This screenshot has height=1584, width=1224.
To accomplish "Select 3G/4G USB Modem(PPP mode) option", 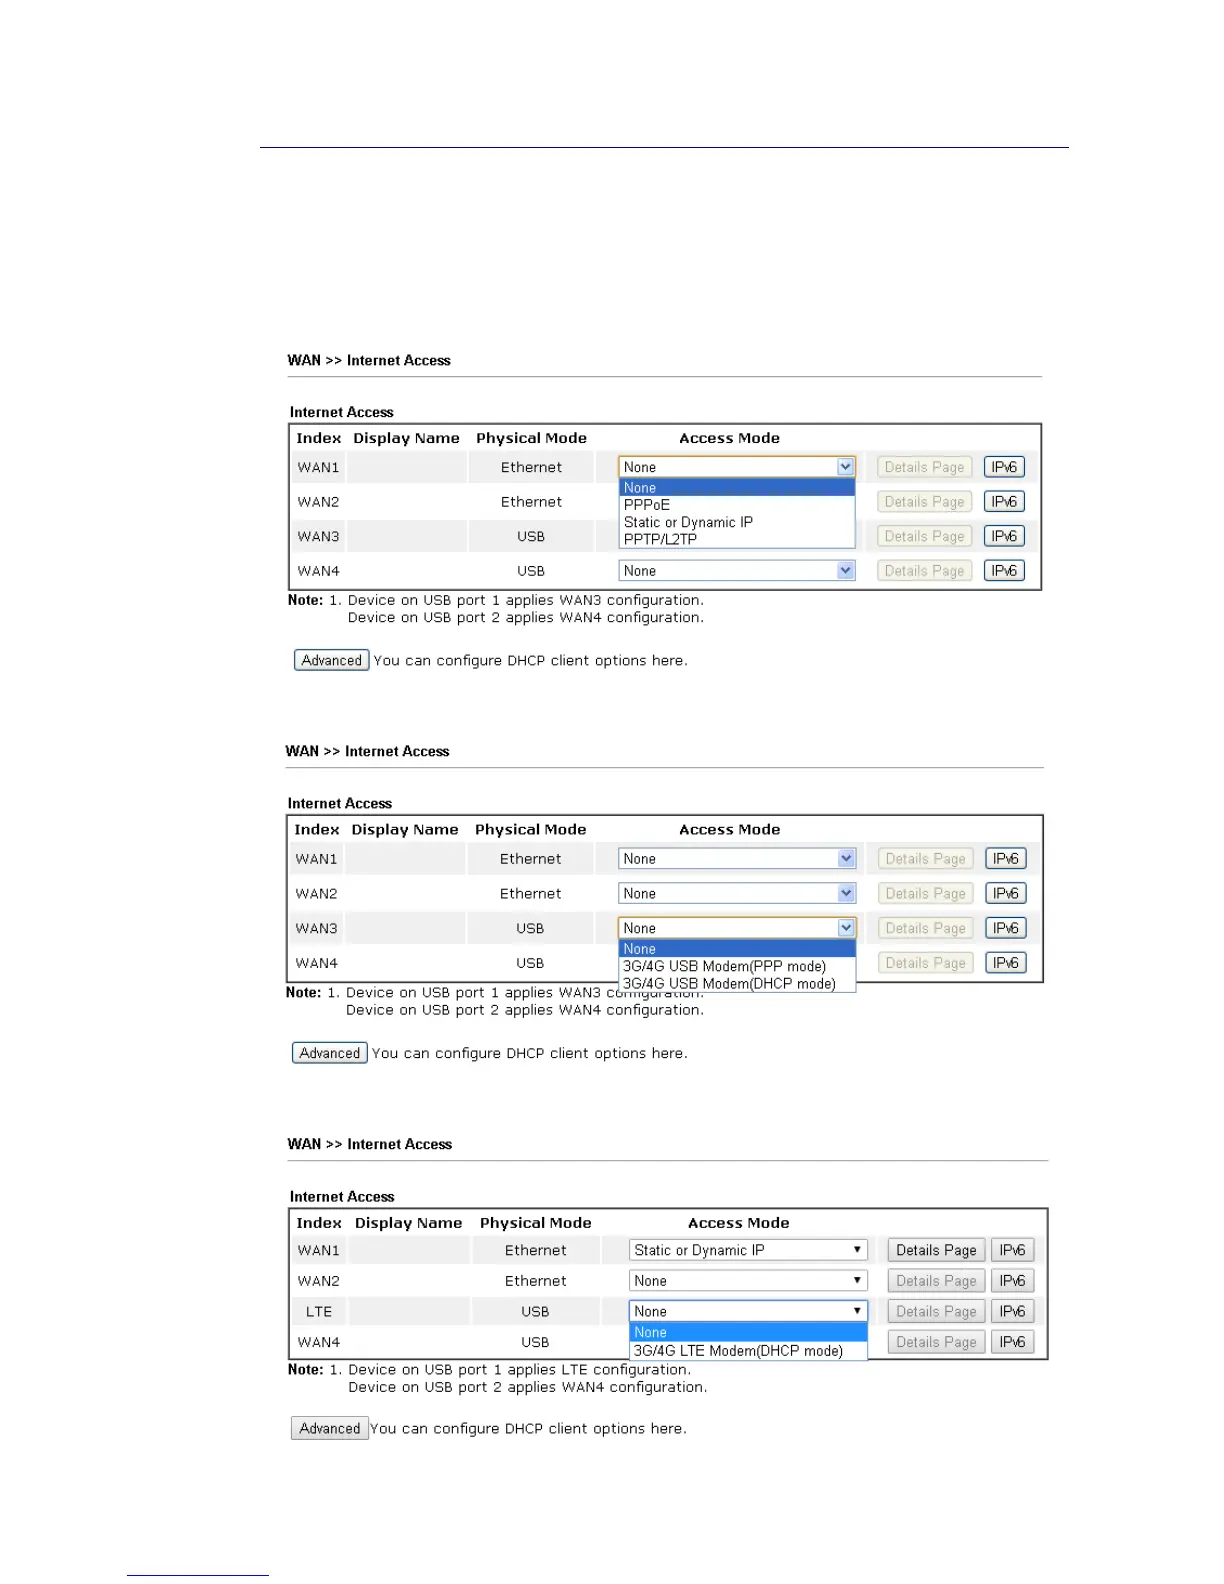I will (737, 966).
